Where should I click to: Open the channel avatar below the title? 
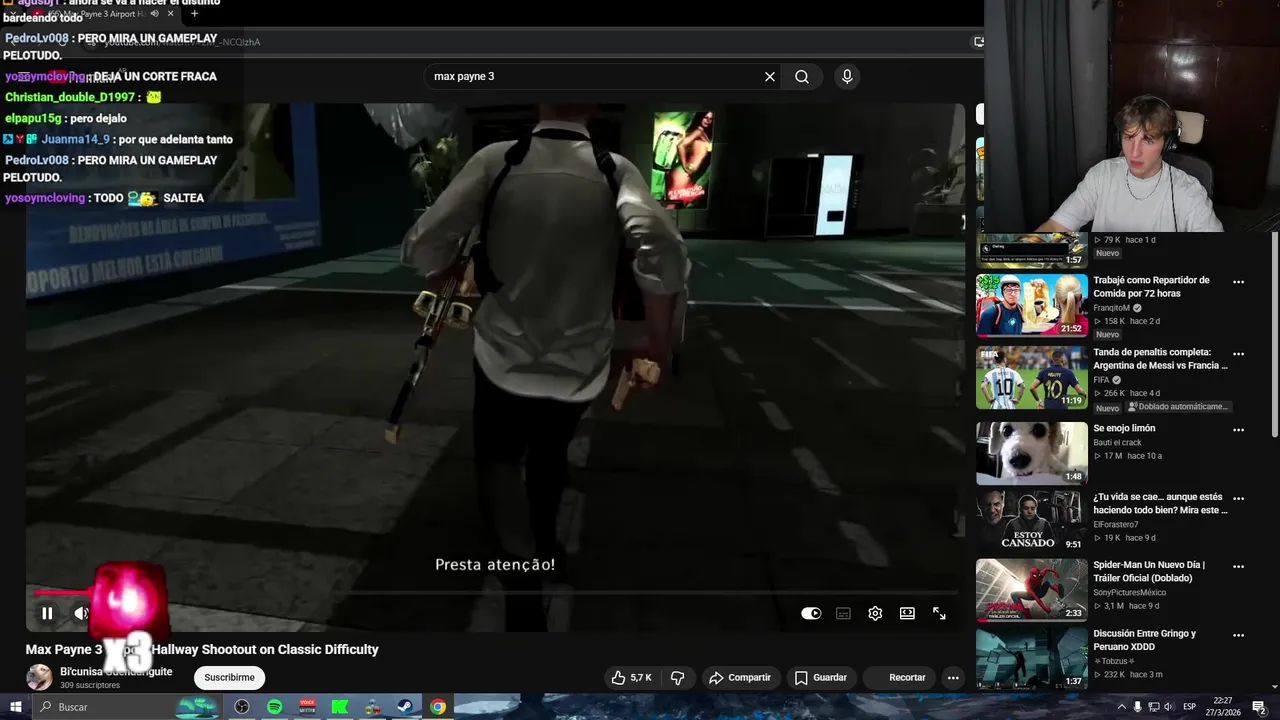(39, 677)
